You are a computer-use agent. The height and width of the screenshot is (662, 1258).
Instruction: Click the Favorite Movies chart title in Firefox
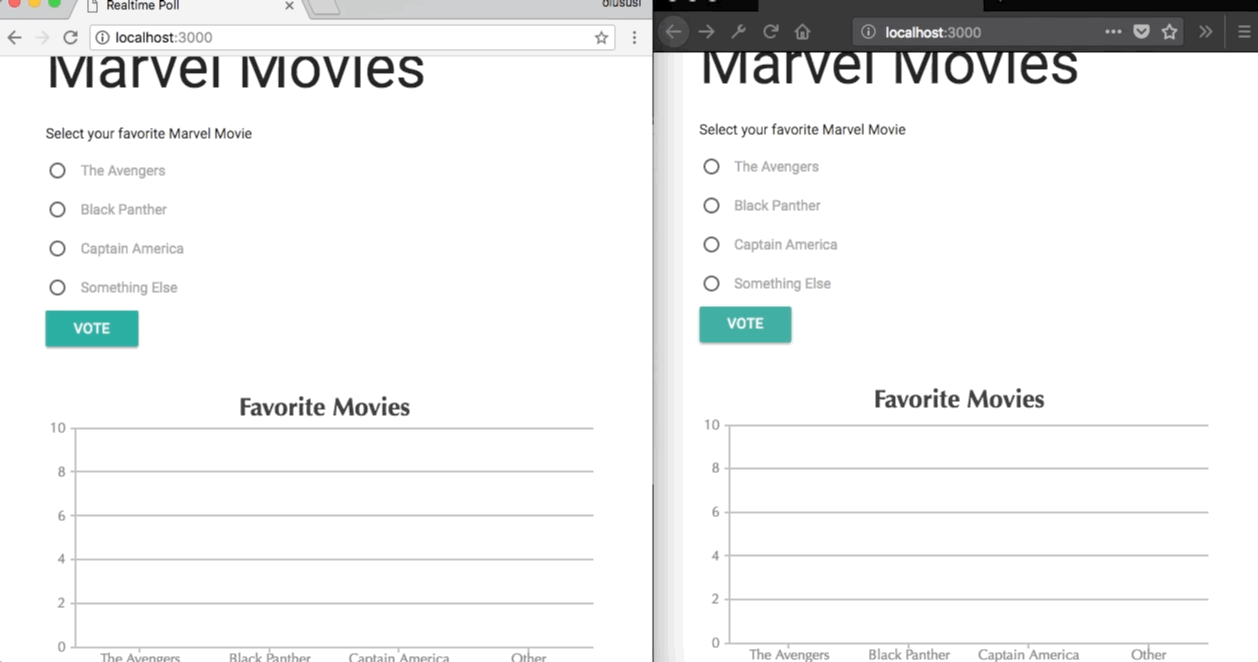point(959,399)
